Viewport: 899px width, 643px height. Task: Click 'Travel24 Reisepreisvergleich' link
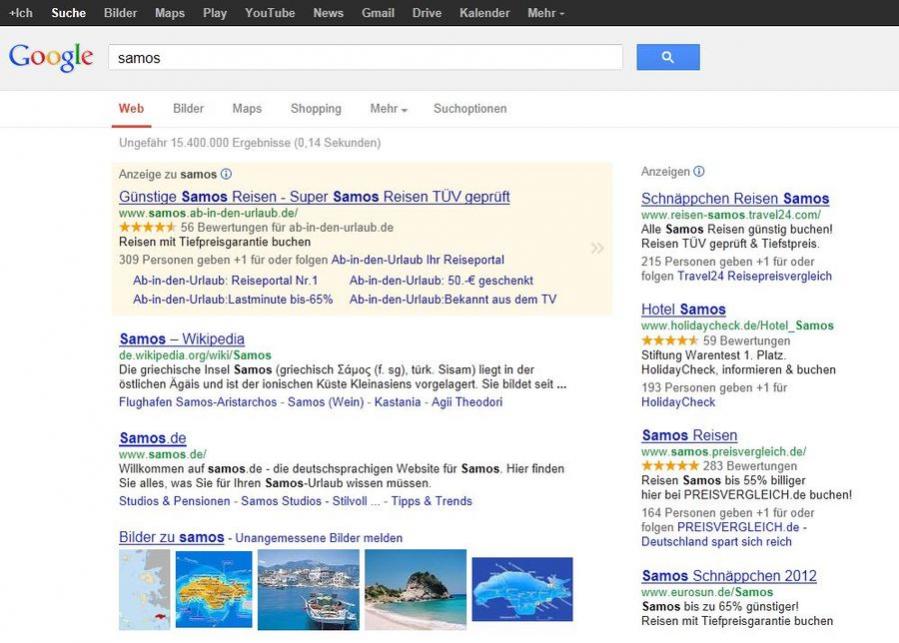[755, 276]
